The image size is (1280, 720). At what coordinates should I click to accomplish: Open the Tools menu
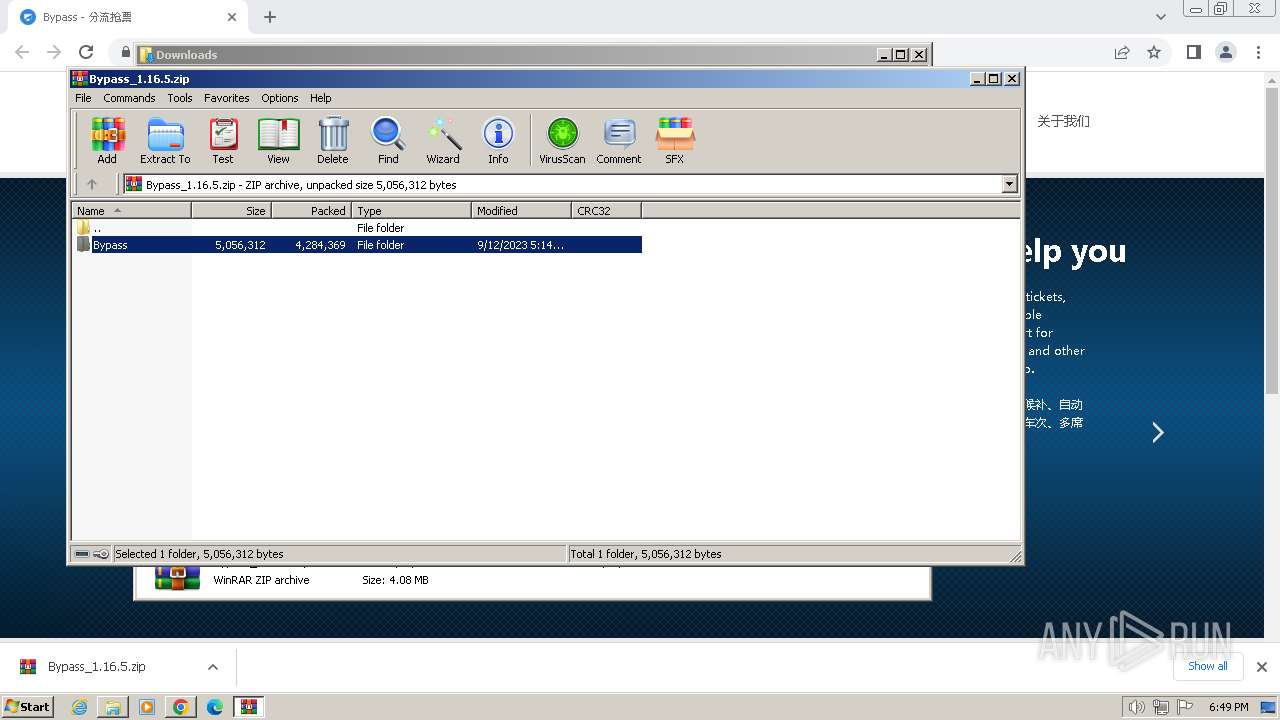tap(180, 98)
